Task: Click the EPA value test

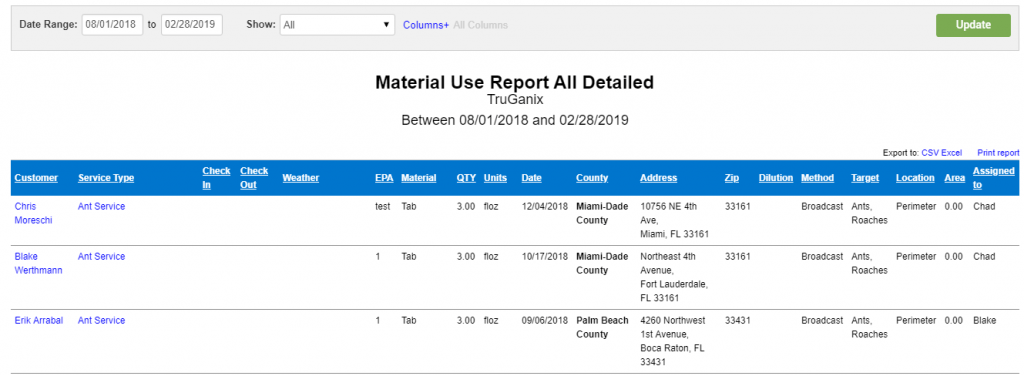Action: click(383, 206)
